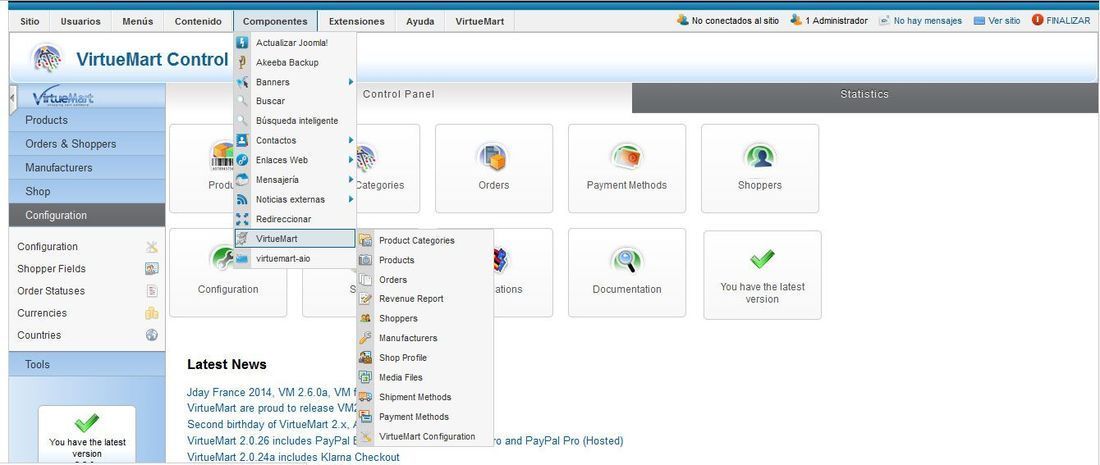The image size is (1100, 465).
Task: Click the Revenue Report submenu icon
Action: click(365, 299)
